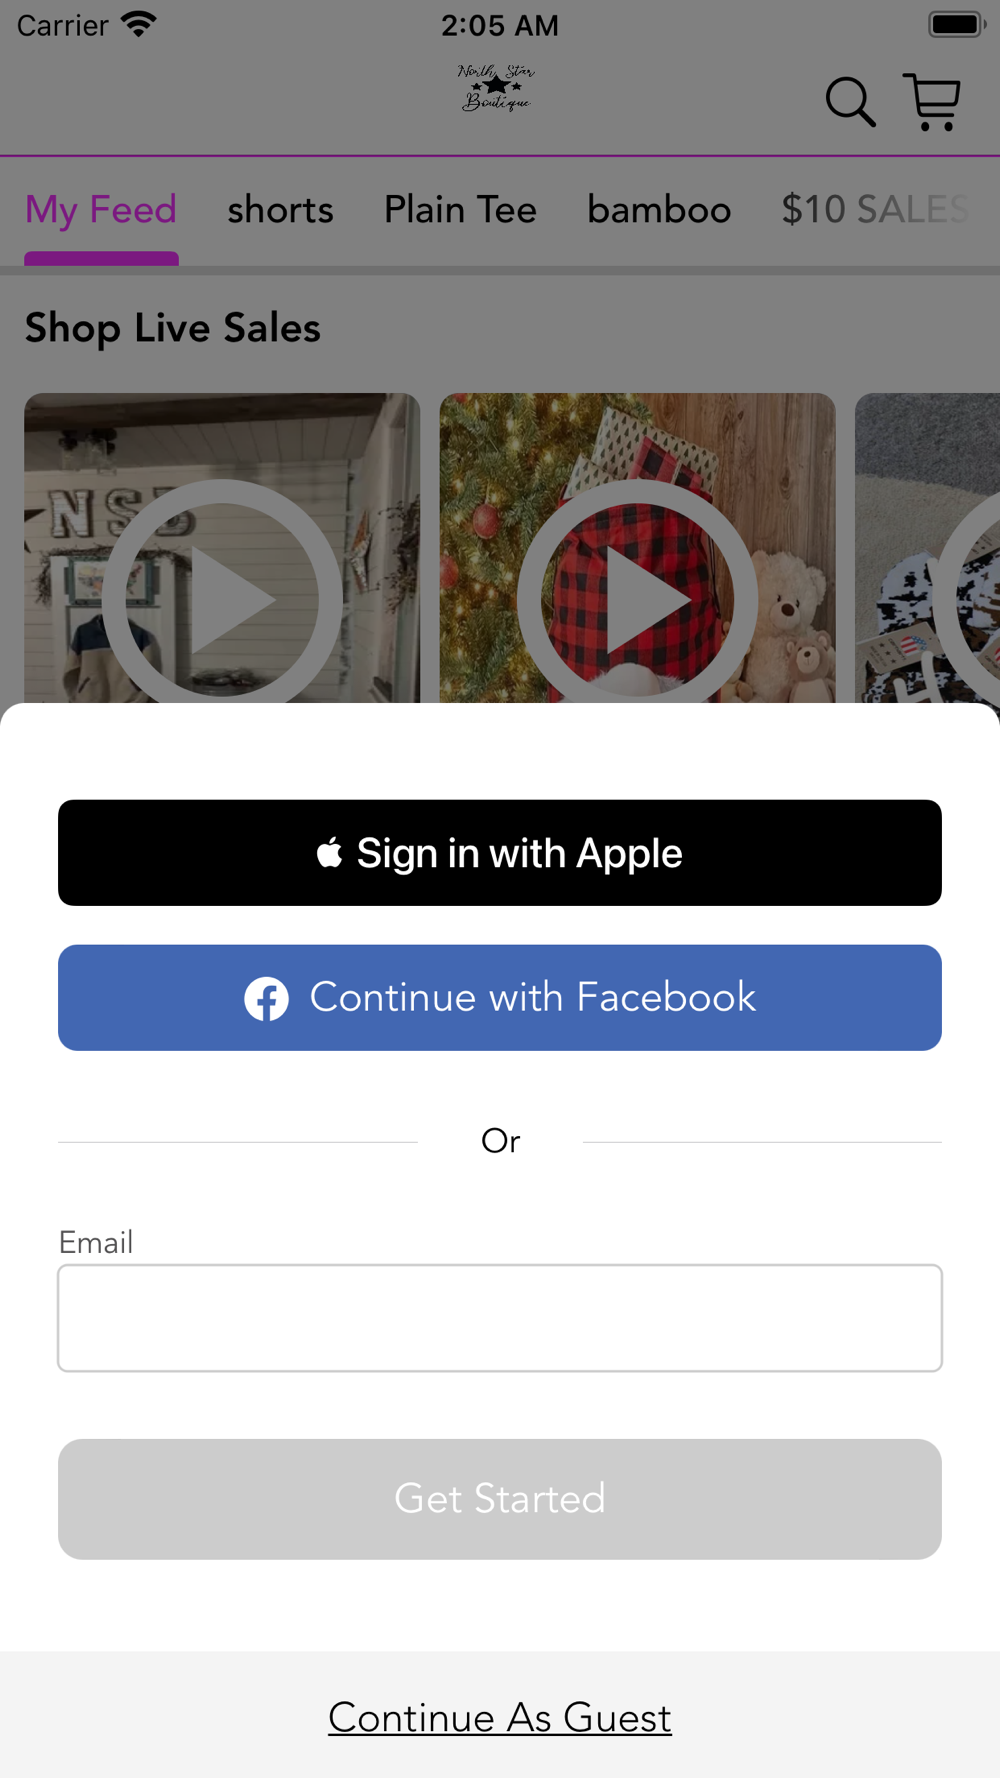Focus the Email input field
Viewport: 1000px width, 1778px height.
(500, 1318)
